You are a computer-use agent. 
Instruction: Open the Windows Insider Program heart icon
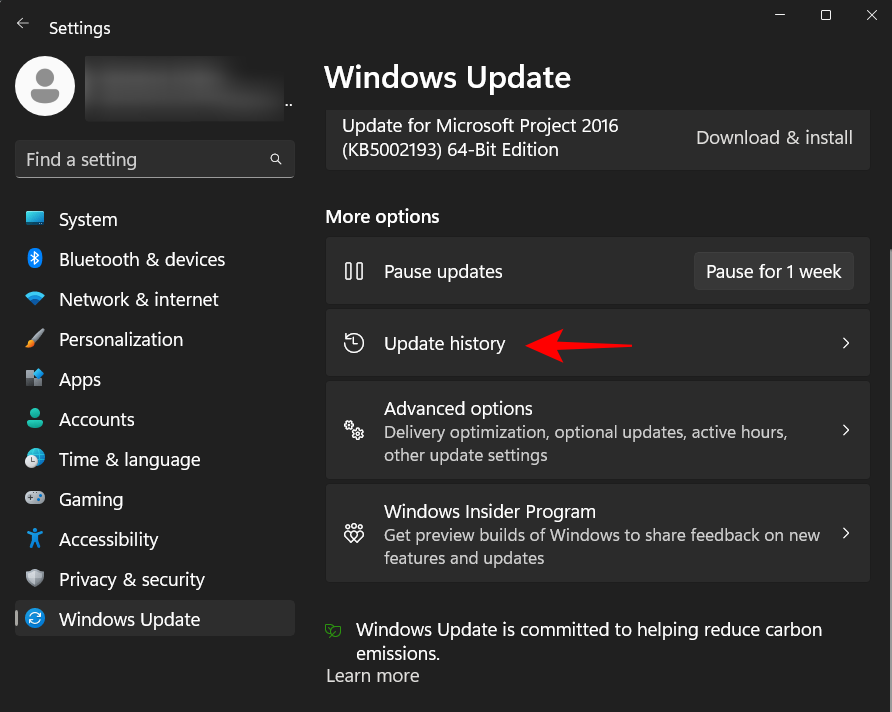pyautogui.click(x=354, y=533)
